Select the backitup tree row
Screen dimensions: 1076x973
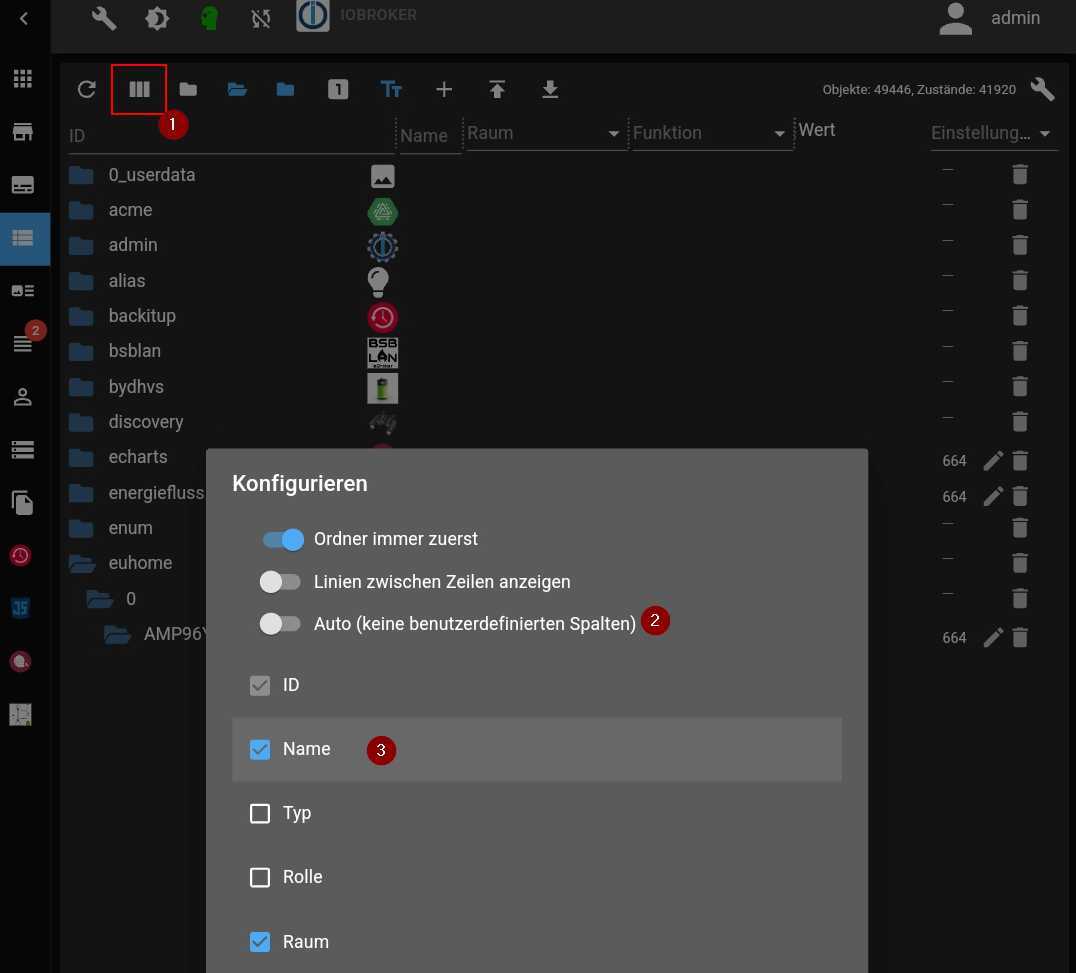[563, 316]
